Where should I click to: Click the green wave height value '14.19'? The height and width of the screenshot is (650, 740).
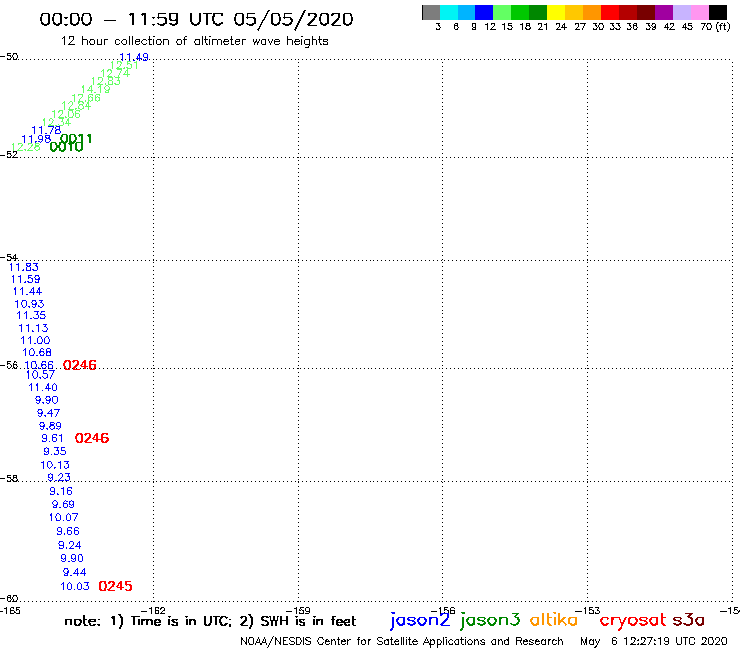[x=95, y=89]
